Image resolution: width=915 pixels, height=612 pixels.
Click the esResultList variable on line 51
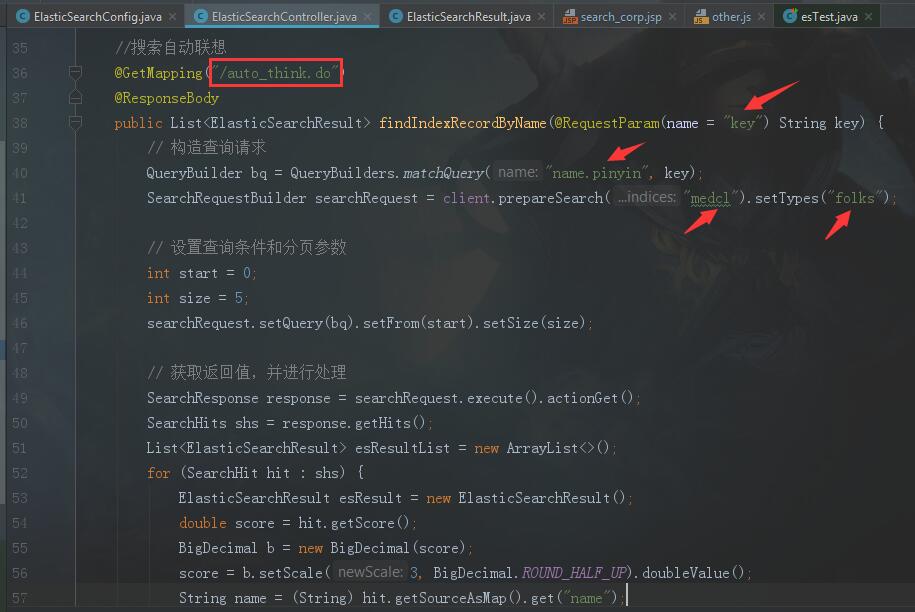(x=402, y=449)
